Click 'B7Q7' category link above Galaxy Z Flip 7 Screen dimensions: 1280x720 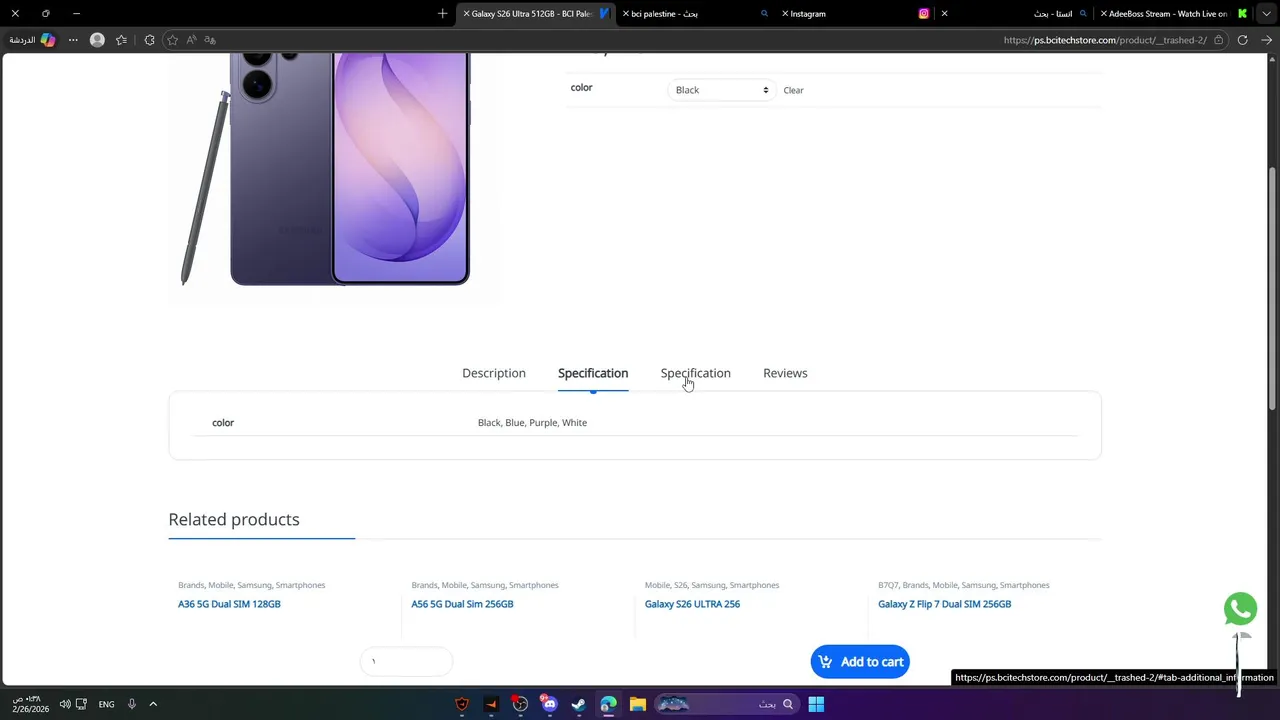[x=888, y=585]
